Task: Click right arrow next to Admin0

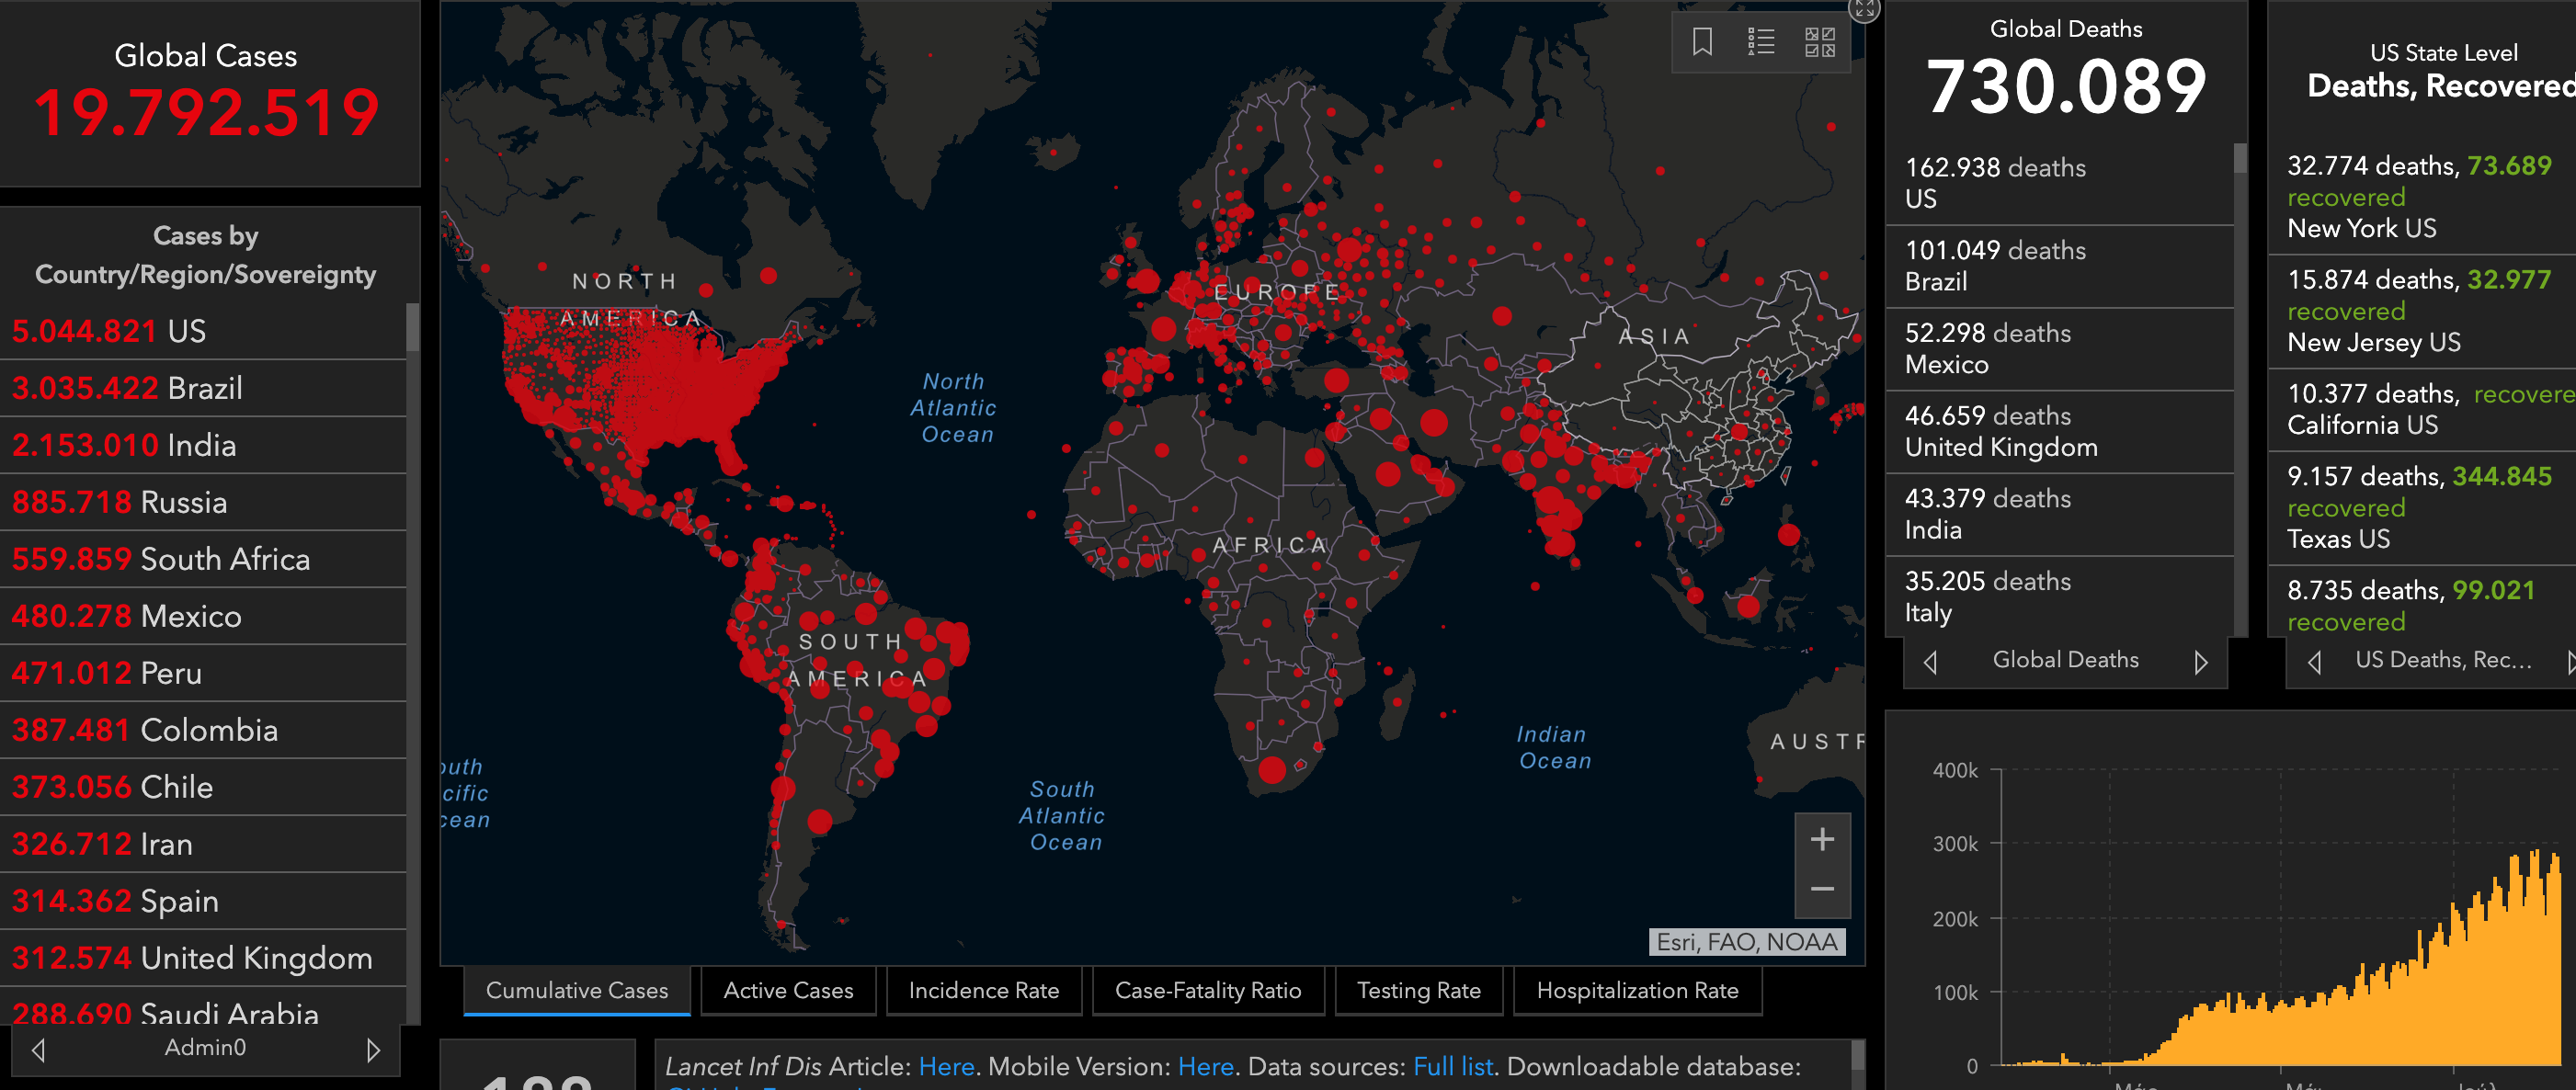Action: pyautogui.click(x=373, y=1050)
